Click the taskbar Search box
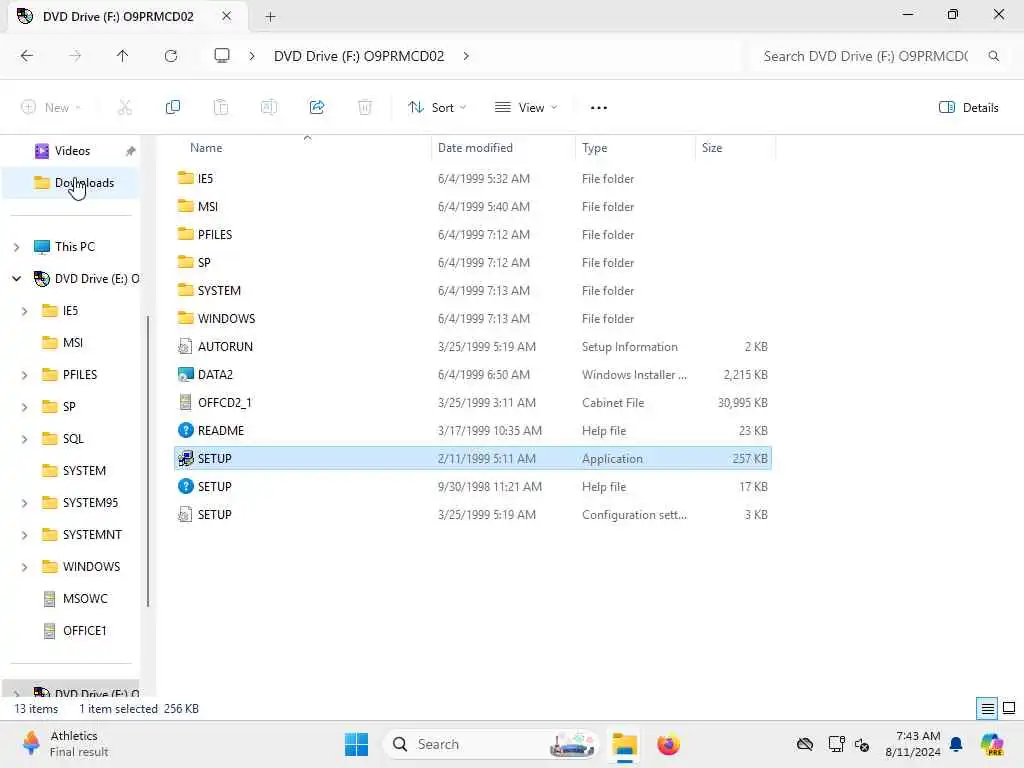 tap(490, 744)
